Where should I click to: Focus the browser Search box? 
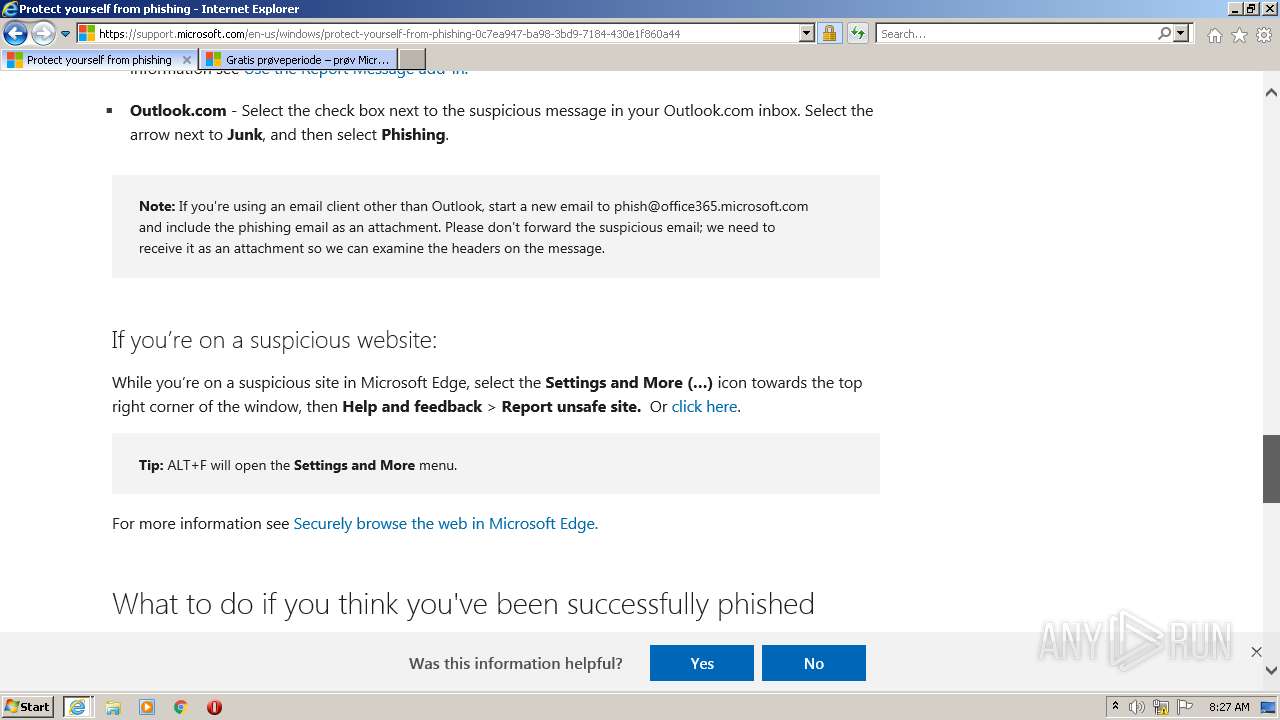coord(1016,33)
